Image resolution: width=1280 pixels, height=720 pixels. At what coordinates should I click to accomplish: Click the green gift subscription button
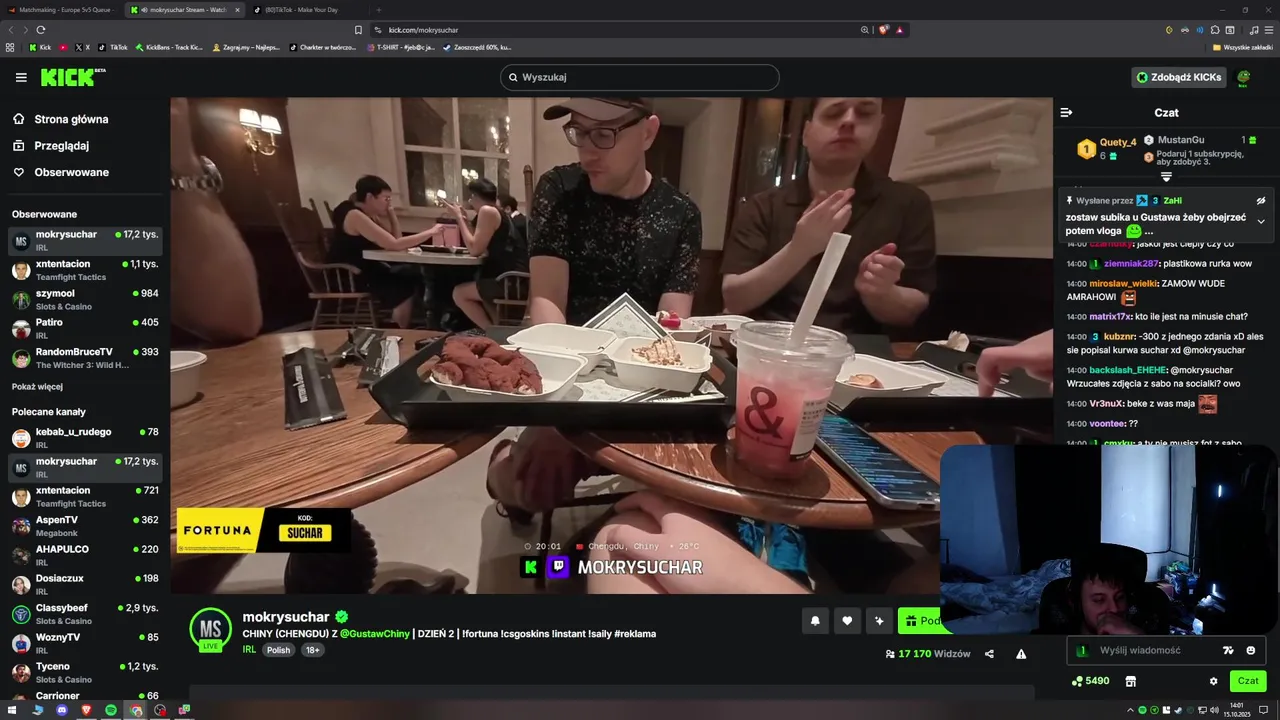pyautogui.click(x=920, y=621)
